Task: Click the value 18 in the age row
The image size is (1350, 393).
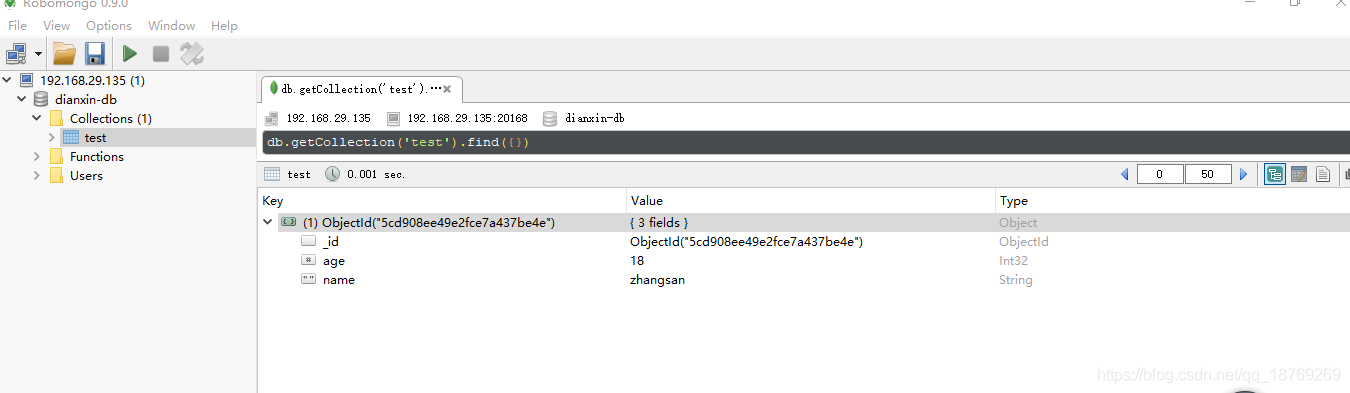Action: click(x=637, y=261)
